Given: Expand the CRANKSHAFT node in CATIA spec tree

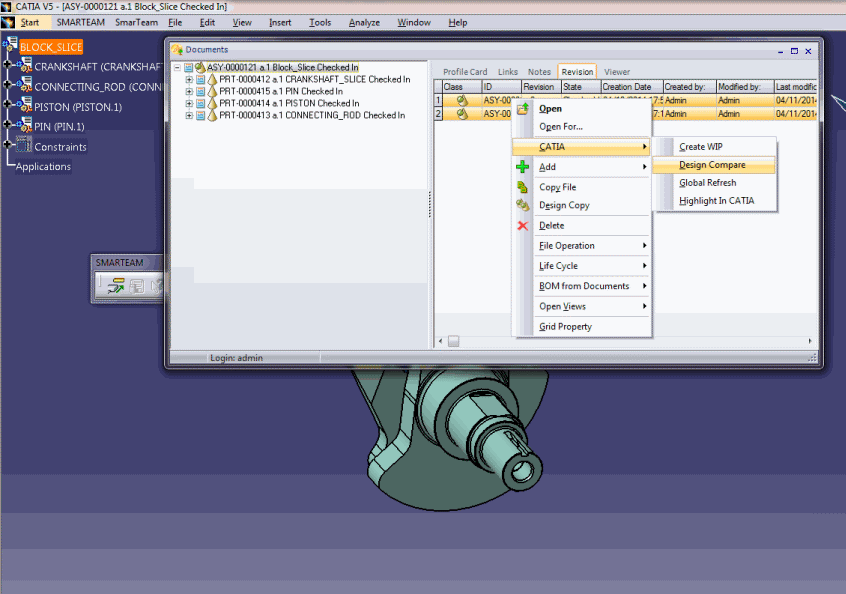Looking at the screenshot, I should 7,64.
